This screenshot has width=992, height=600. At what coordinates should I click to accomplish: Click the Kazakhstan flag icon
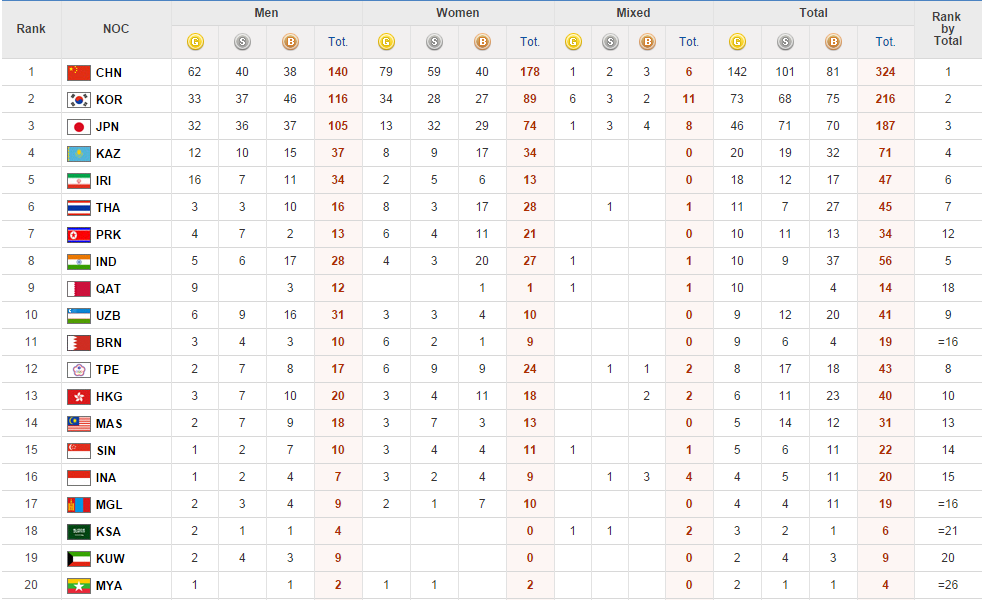click(78, 153)
